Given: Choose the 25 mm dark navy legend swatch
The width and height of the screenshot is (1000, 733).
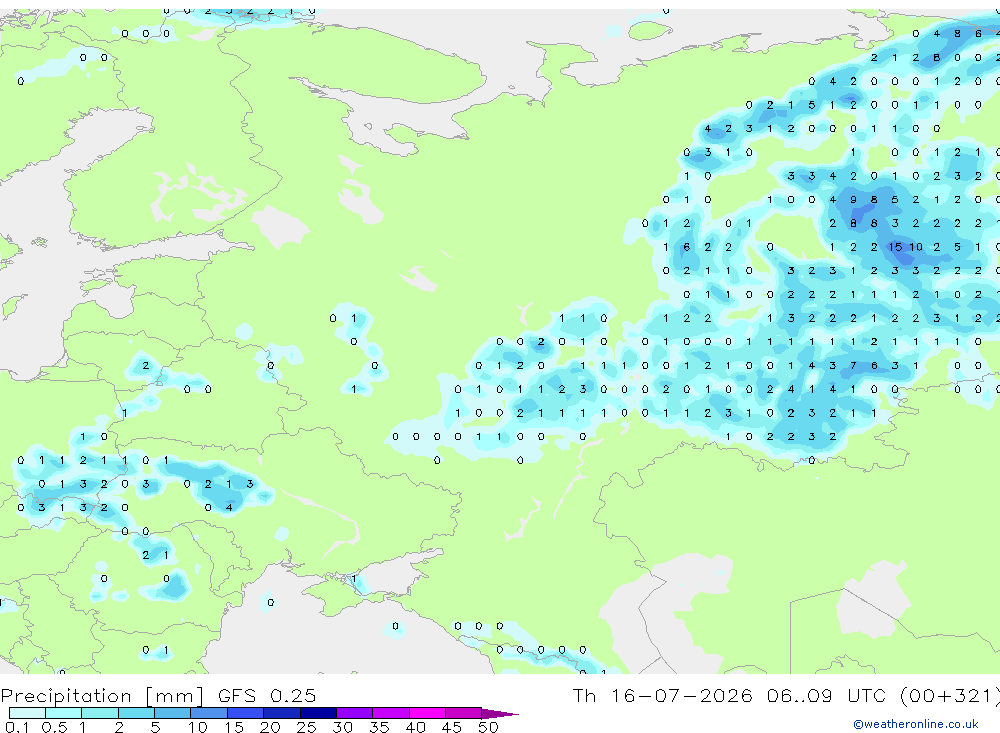Looking at the screenshot, I should (x=318, y=713).
